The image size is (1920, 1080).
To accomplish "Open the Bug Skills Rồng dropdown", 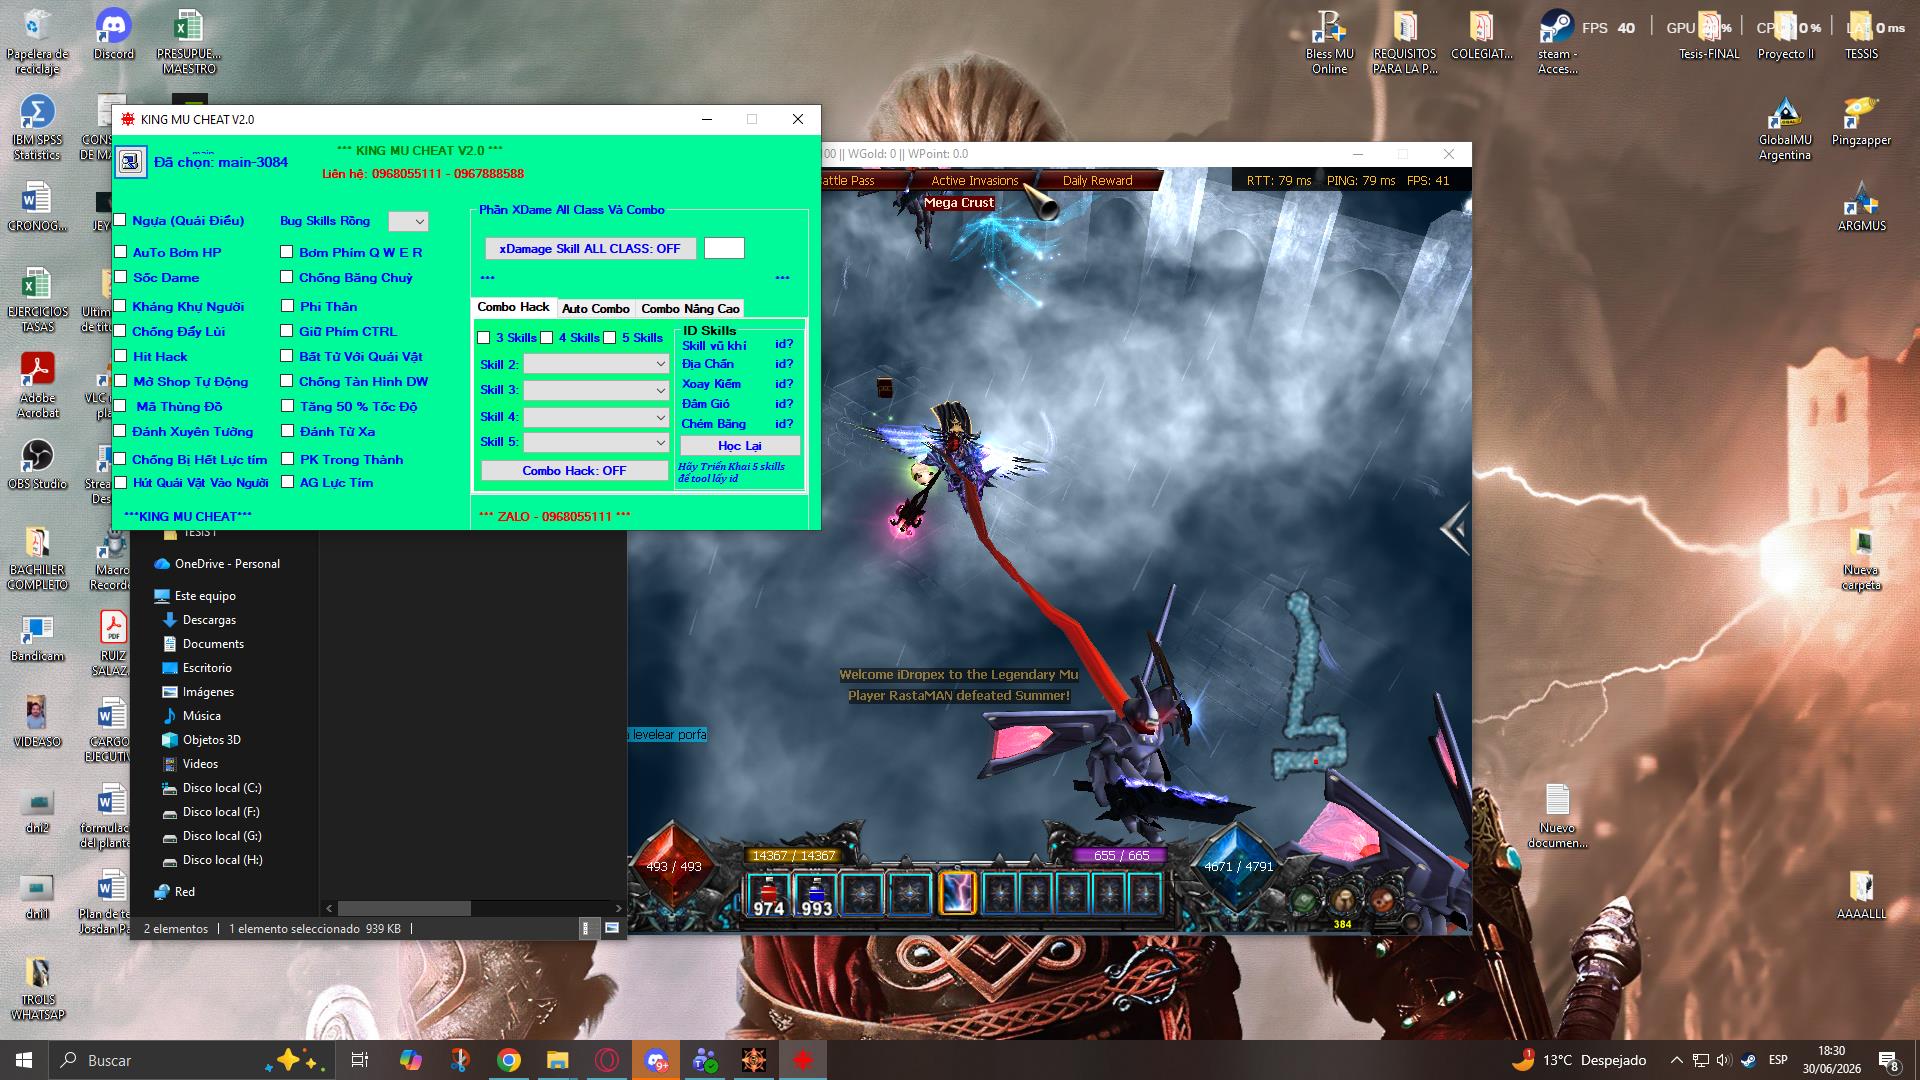I will coord(408,221).
